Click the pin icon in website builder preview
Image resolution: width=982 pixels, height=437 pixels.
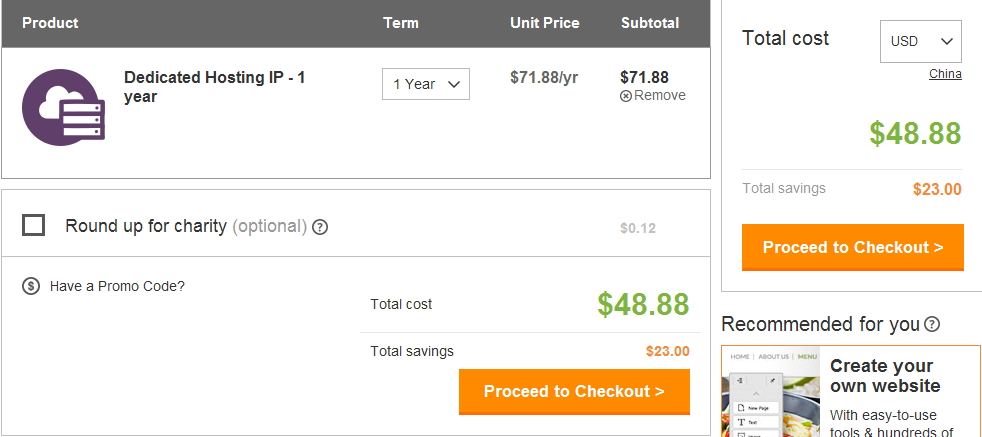(772, 381)
